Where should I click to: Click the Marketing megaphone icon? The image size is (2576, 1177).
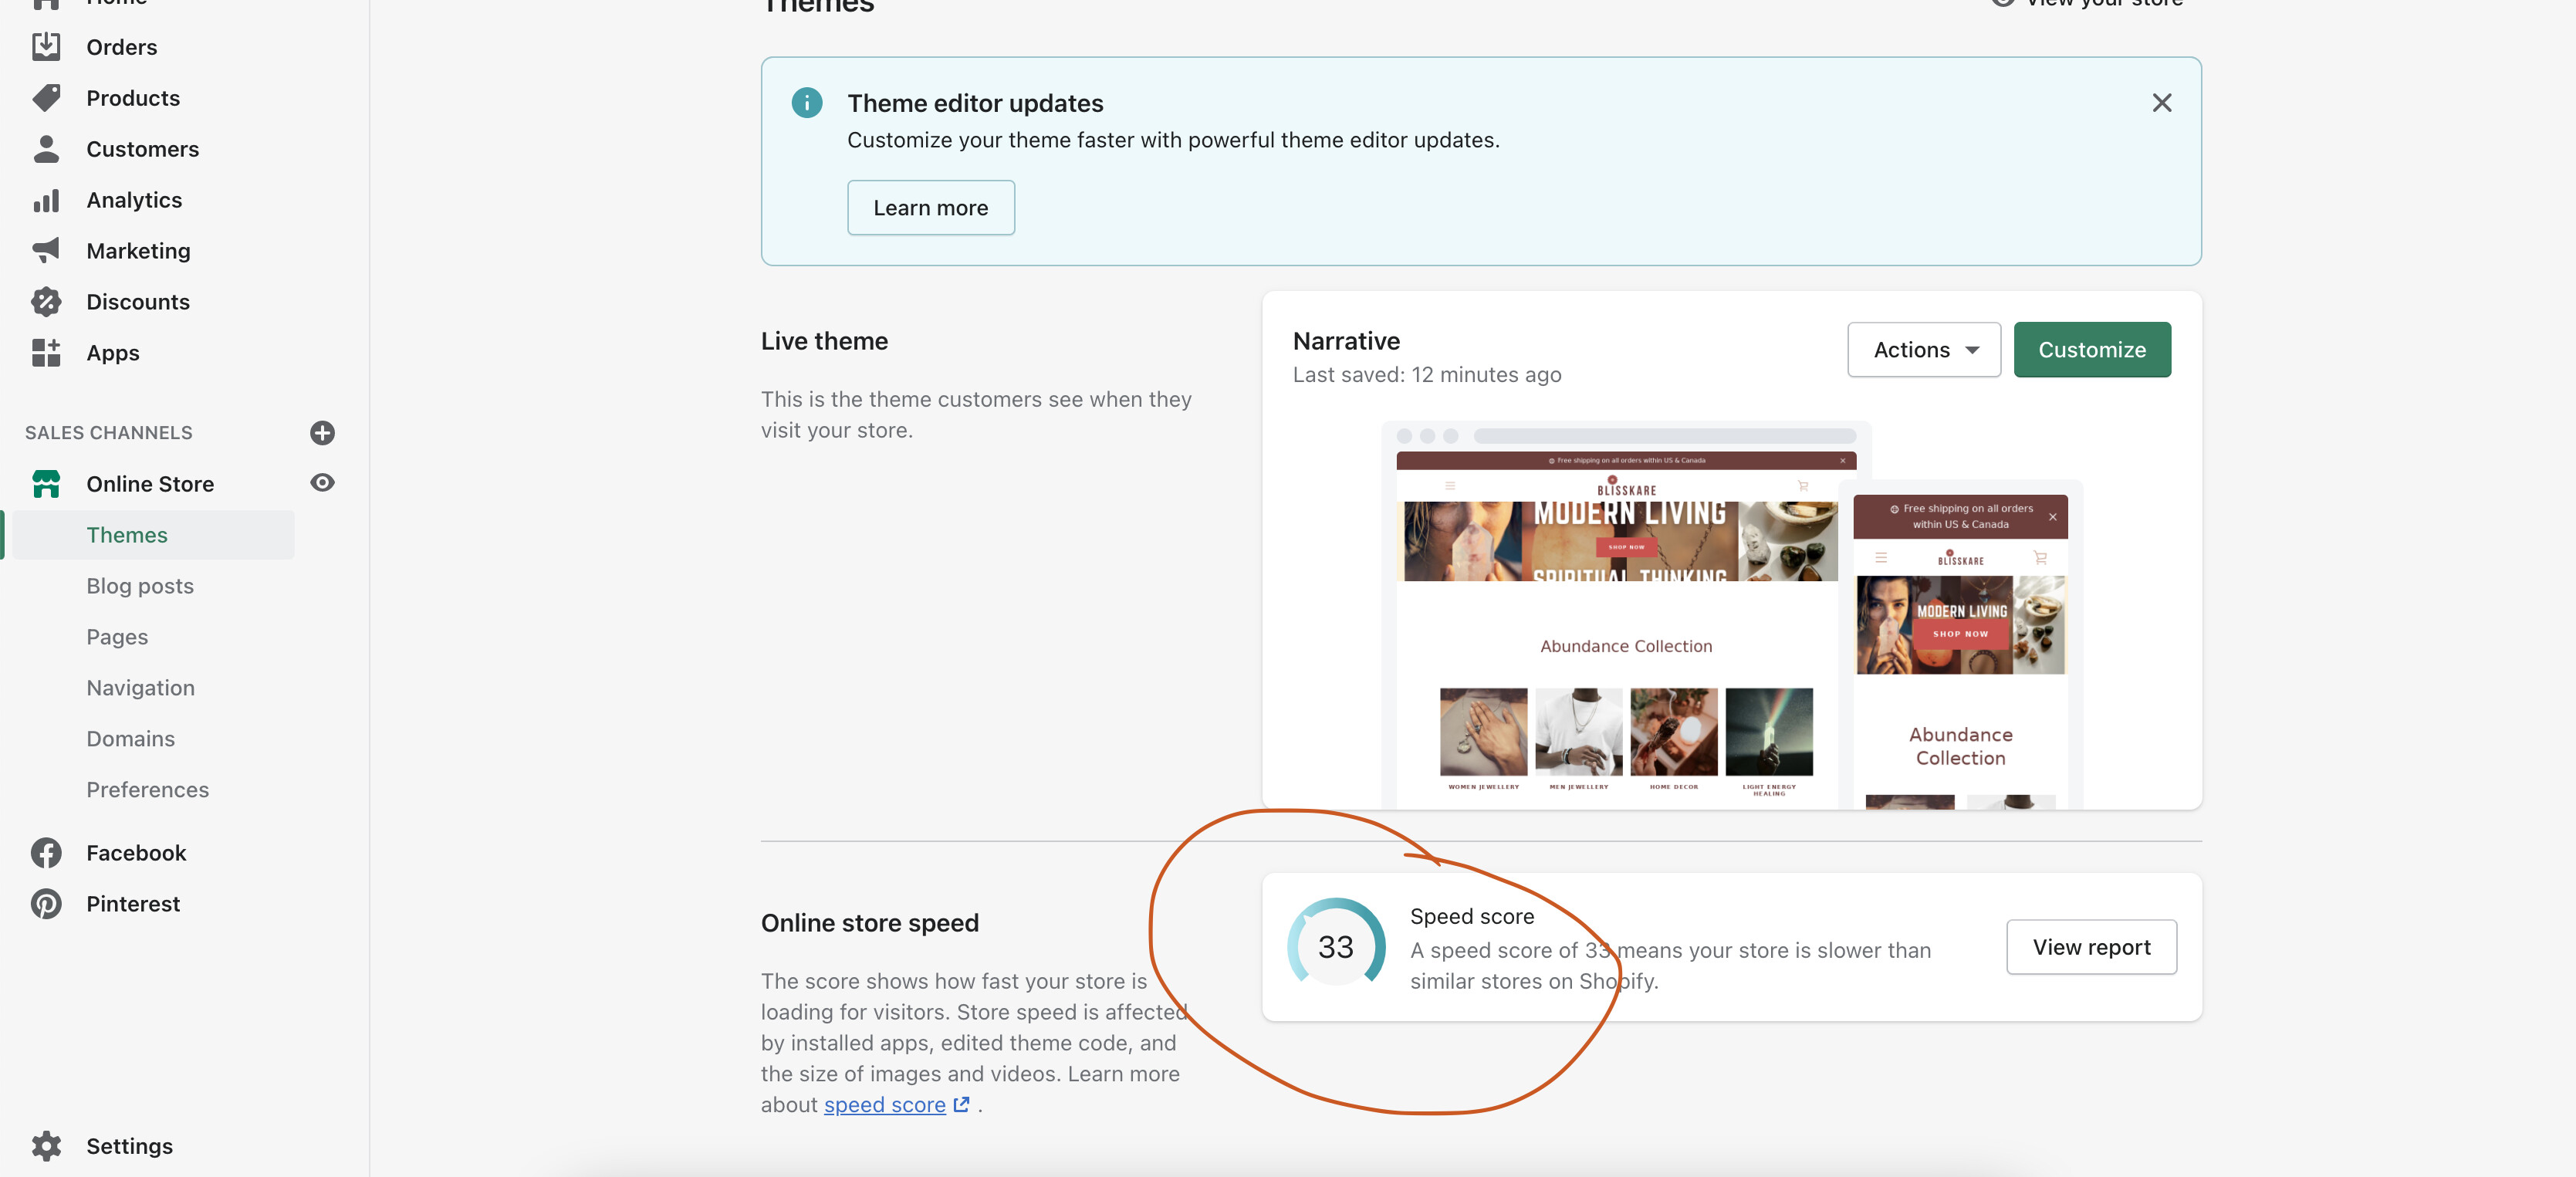[x=46, y=250]
